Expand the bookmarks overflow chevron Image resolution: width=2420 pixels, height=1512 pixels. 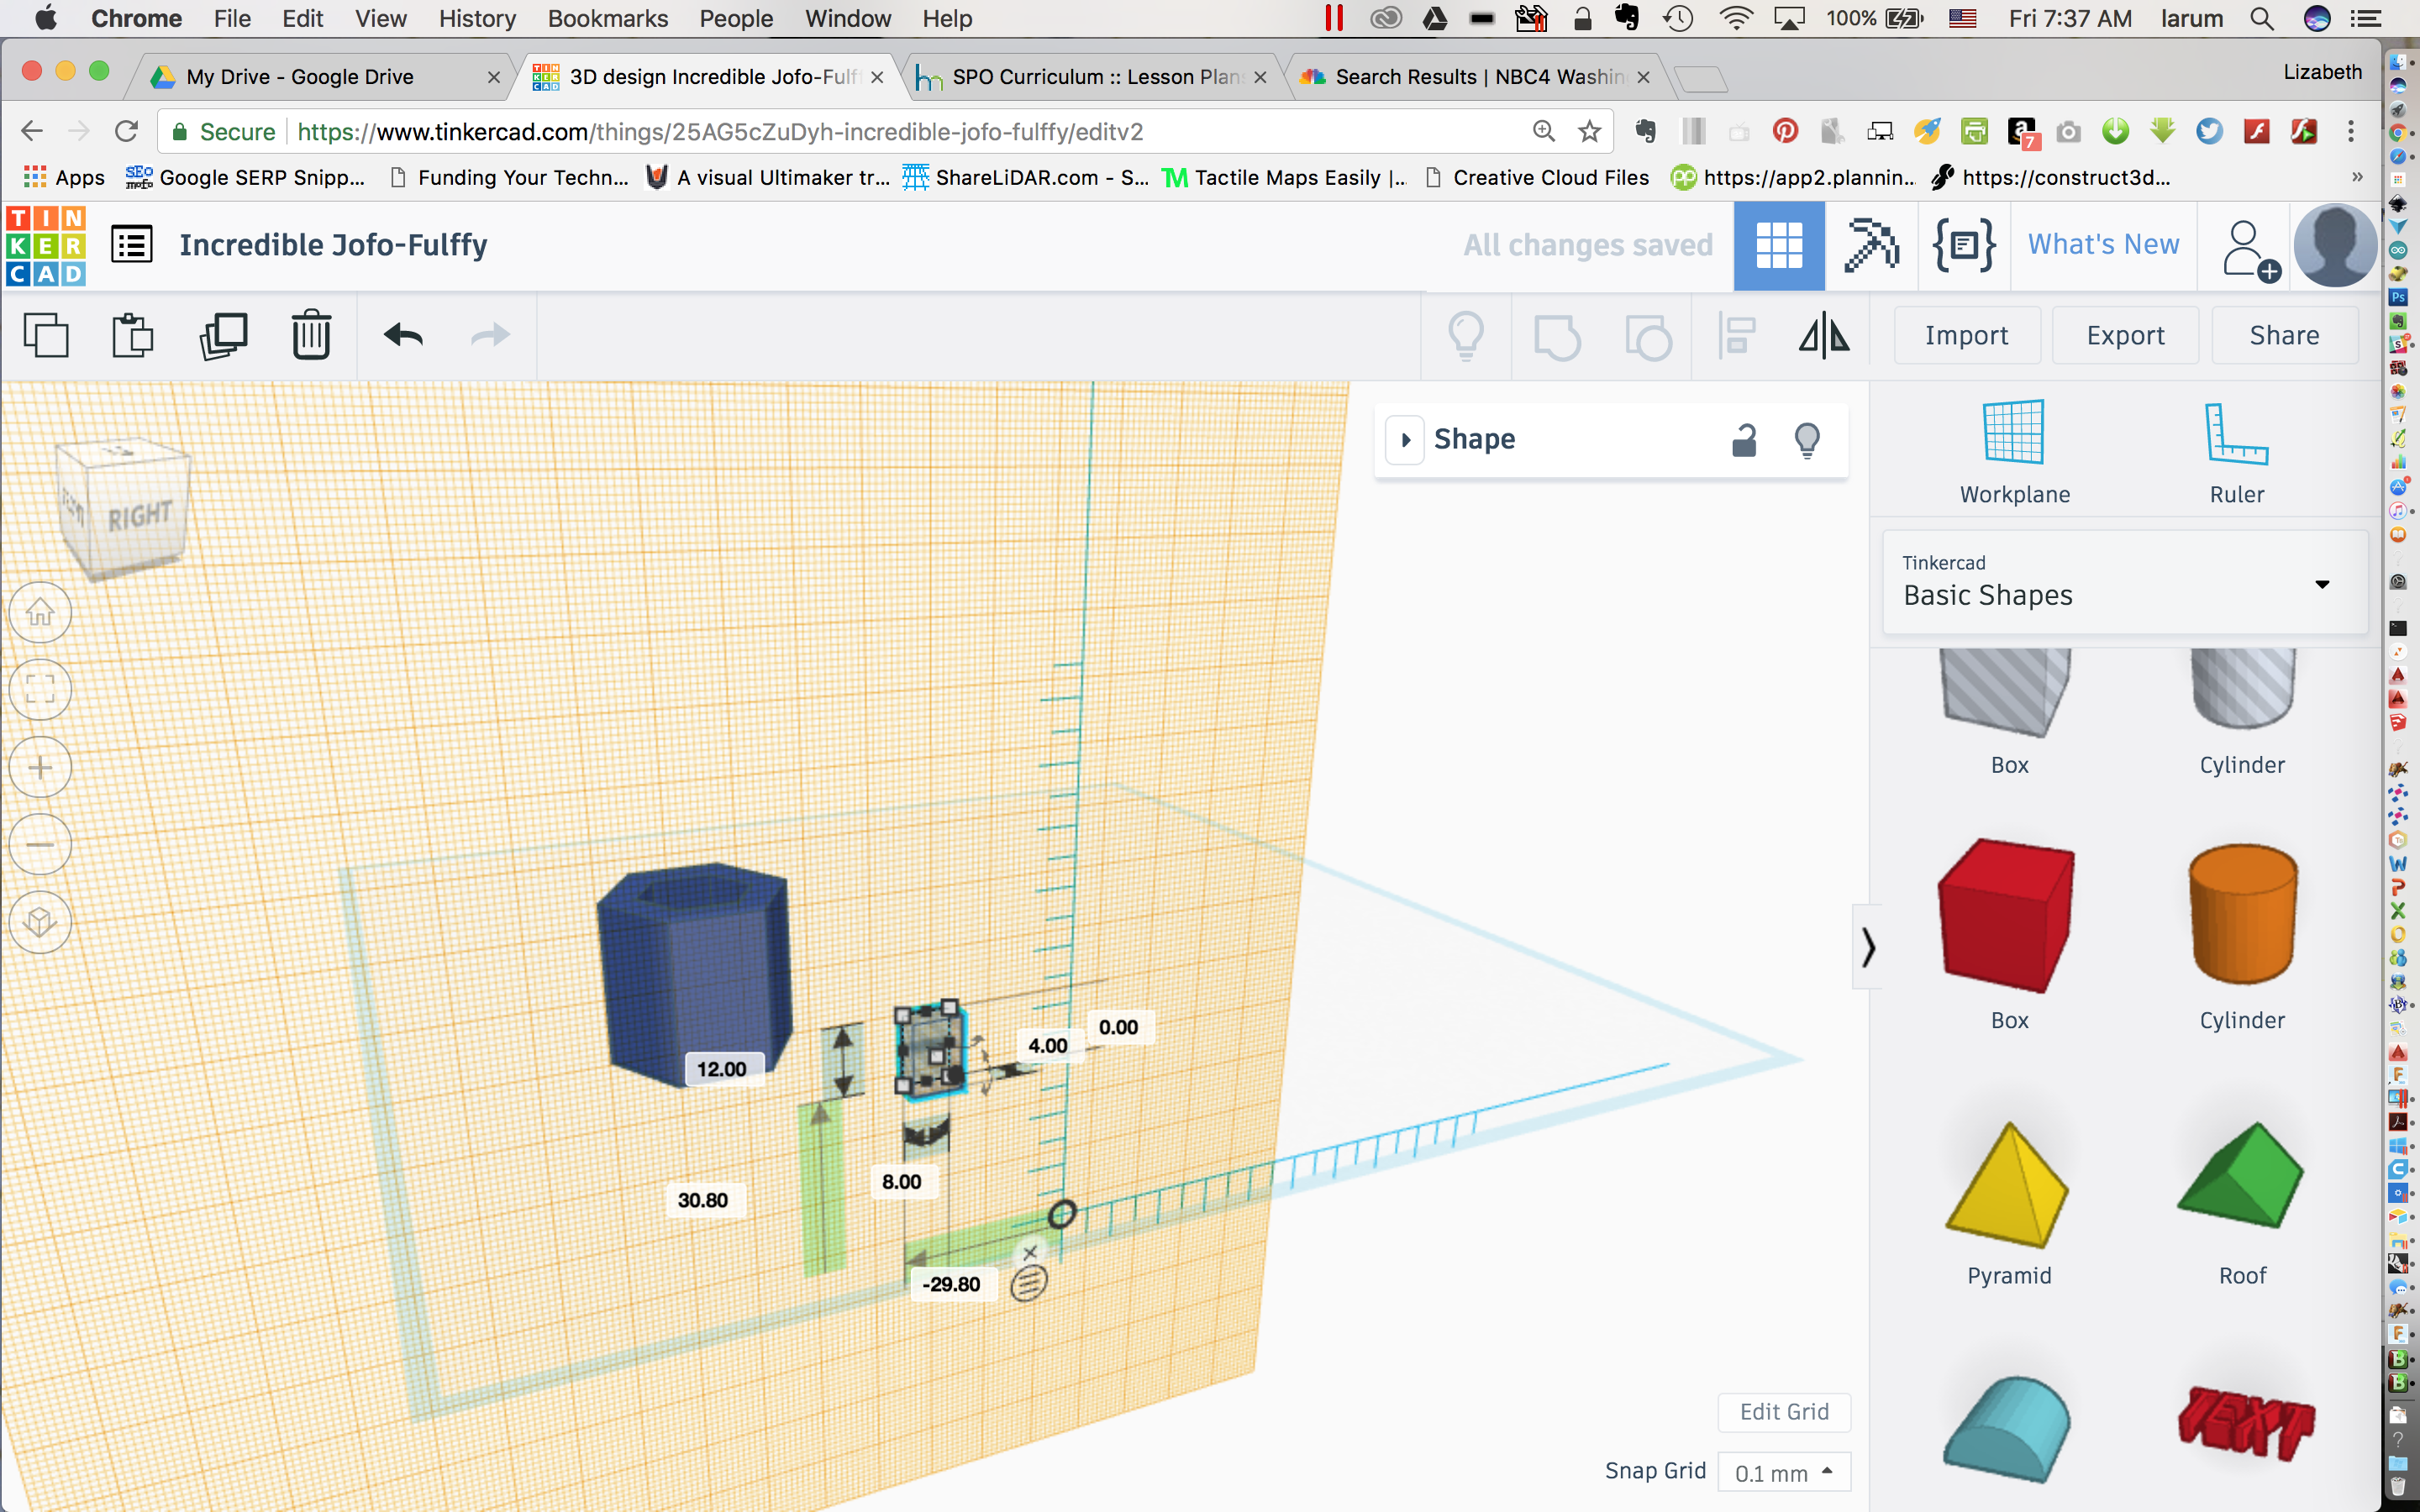coord(2357,177)
